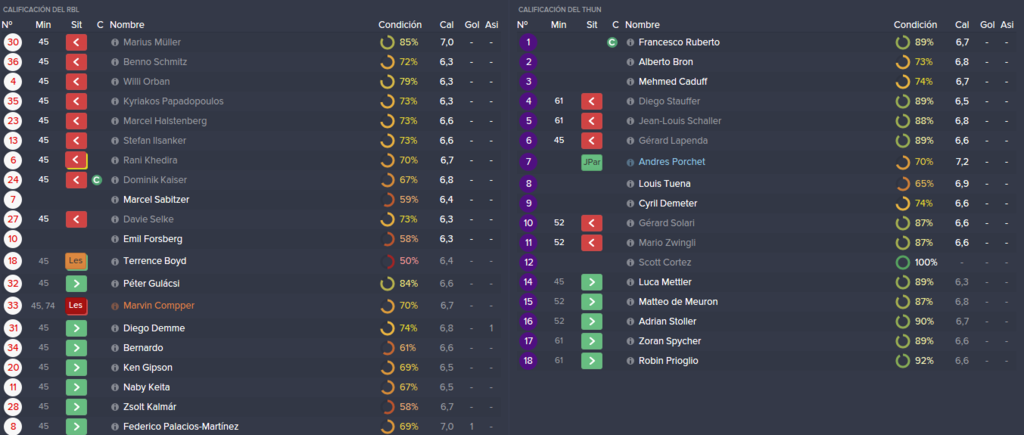Click the captain badge beside Francesco Ruberto

612,42
